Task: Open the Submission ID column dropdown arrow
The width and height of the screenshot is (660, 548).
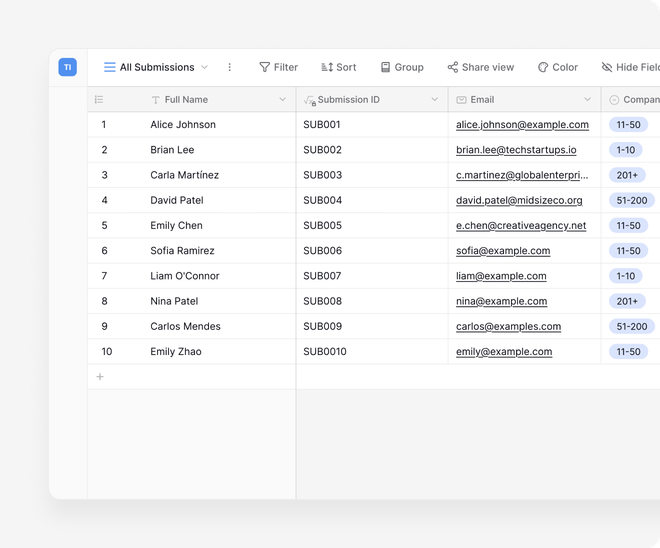Action: (x=435, y=100)
